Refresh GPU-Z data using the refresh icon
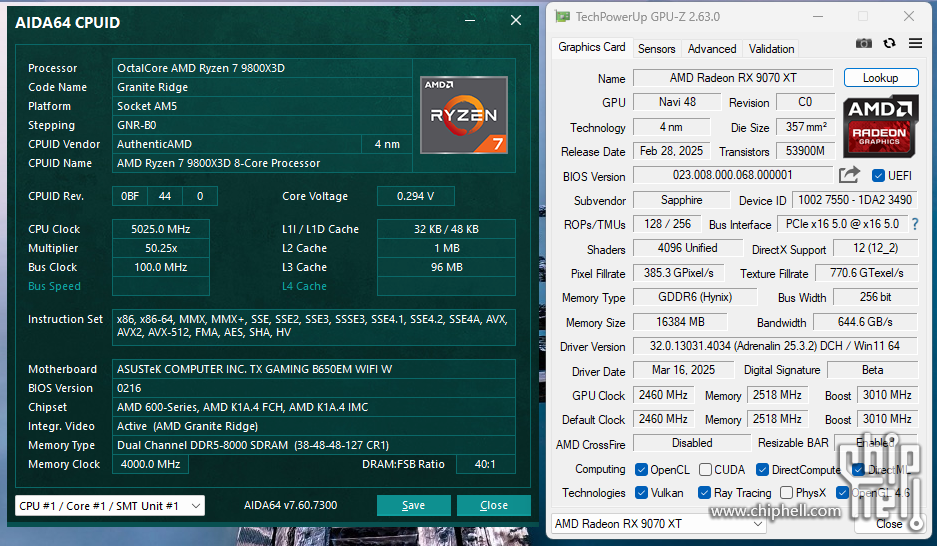Viewport: 937px width, 546px height. (890, 43)
